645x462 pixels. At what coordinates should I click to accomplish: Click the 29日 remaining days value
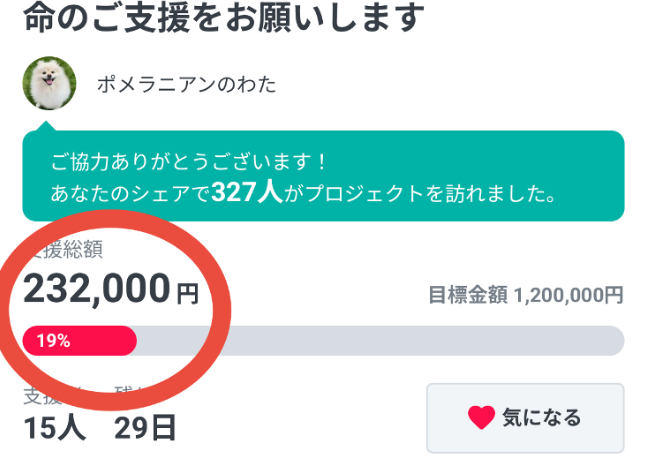coord(145,429)
